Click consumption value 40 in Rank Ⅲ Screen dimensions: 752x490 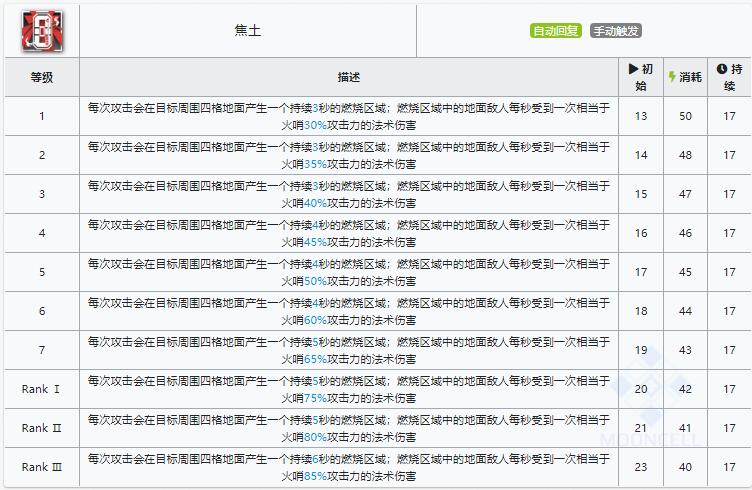(685, 467)
